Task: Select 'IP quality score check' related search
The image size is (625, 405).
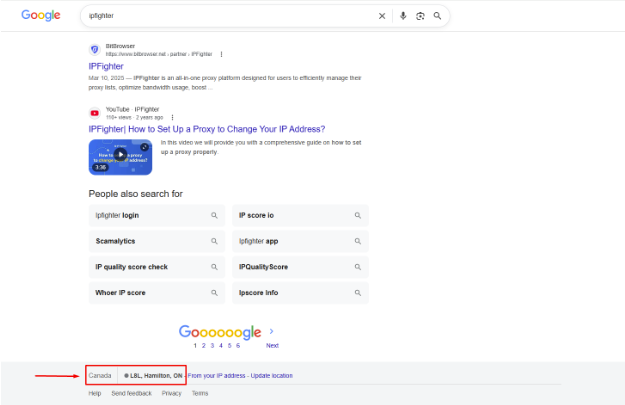Action: (x=157, y=267)
